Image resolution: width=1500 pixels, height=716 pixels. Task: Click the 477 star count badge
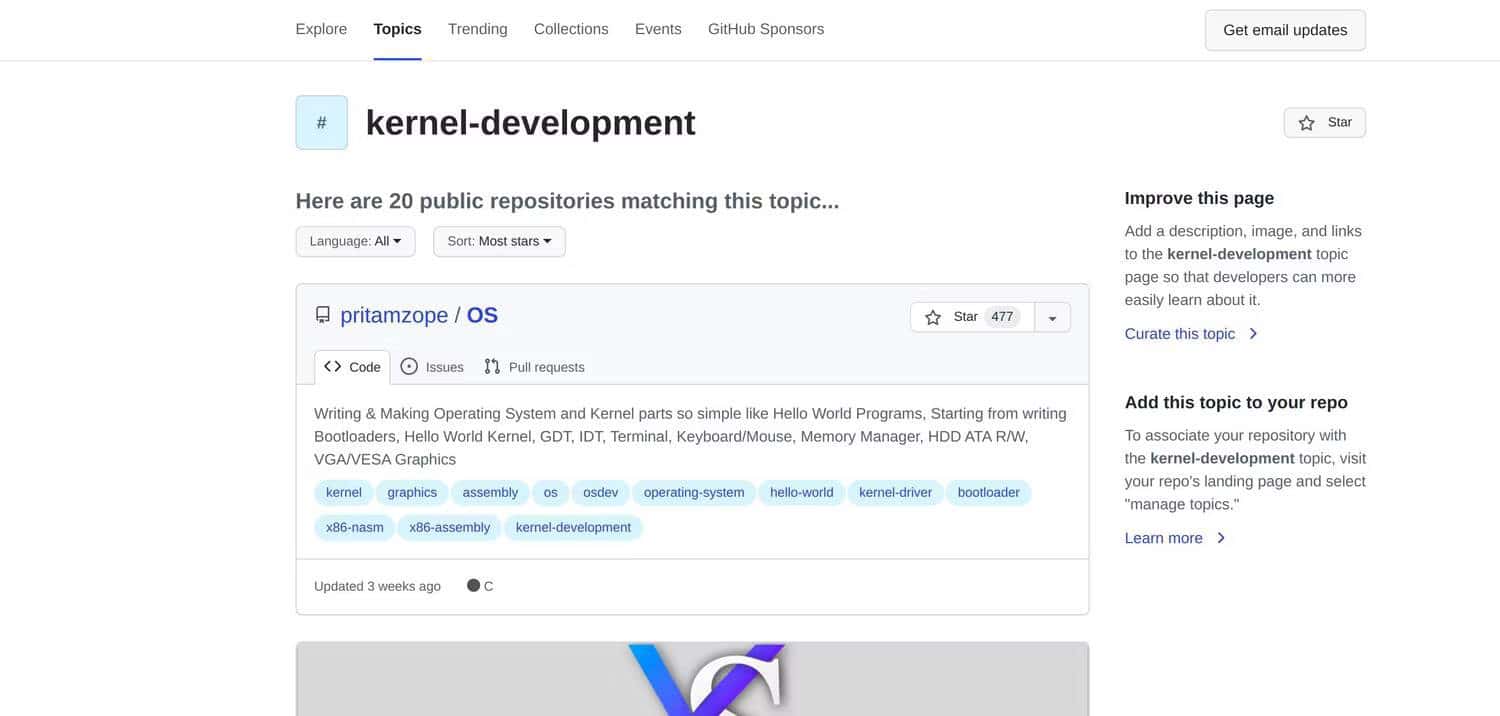[x=1002, y=317]
